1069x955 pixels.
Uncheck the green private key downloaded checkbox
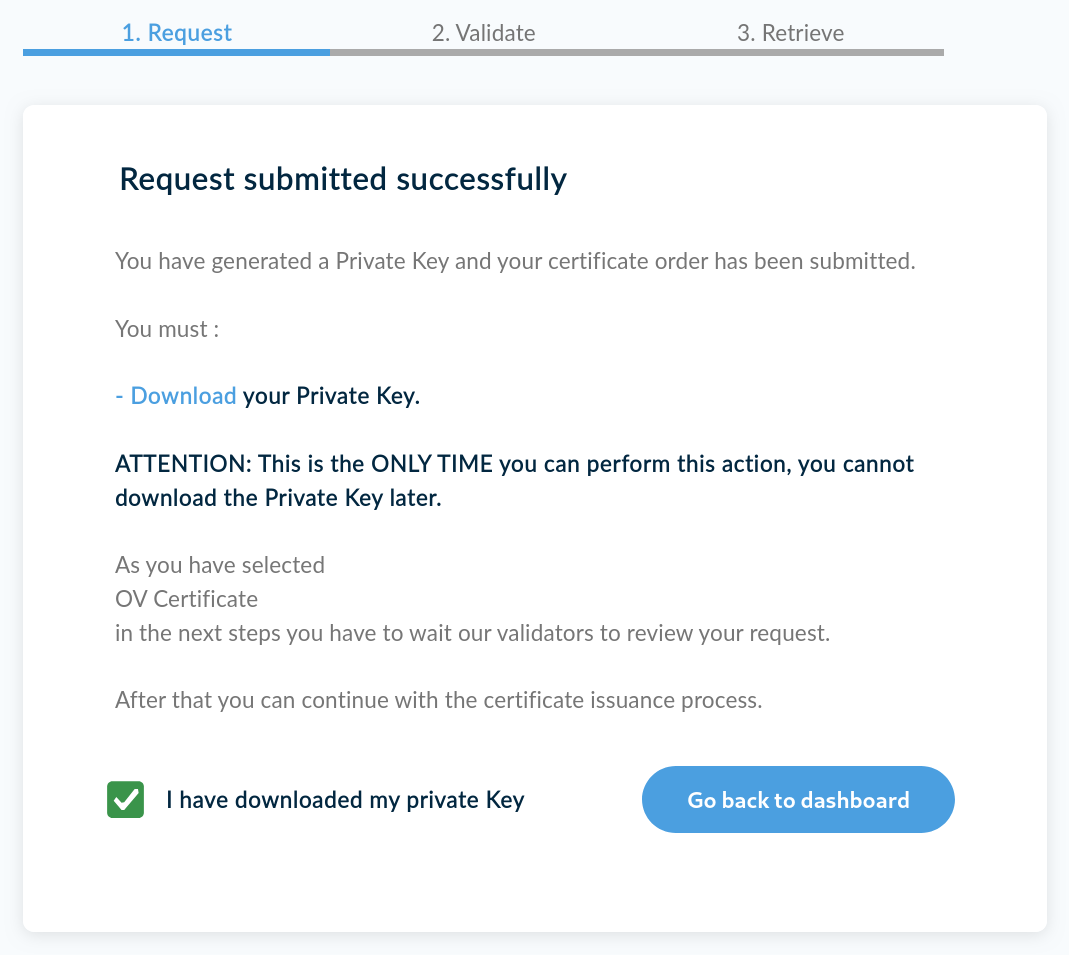pyautogui.click(x=126, y=800)
